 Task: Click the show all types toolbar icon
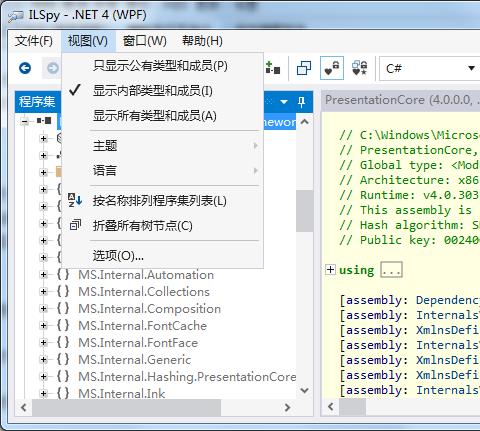click(360, 68)
